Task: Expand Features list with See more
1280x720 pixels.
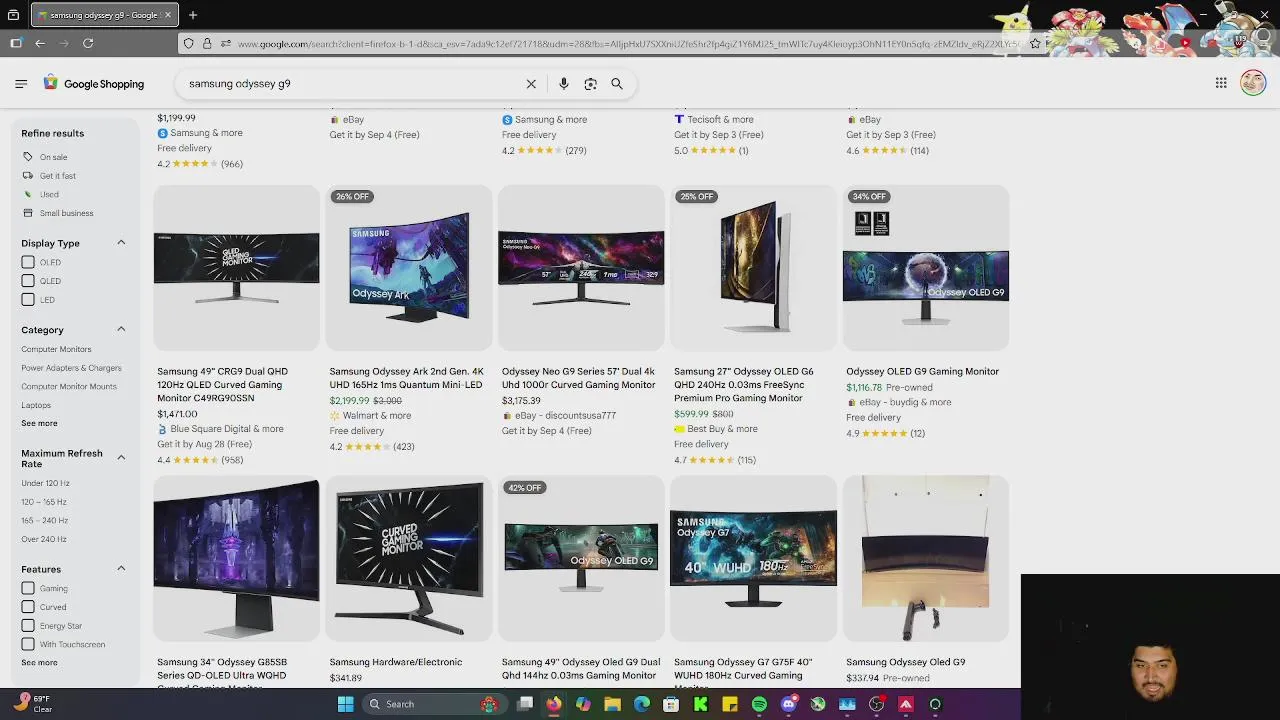Action: click(x=39, y=662)
